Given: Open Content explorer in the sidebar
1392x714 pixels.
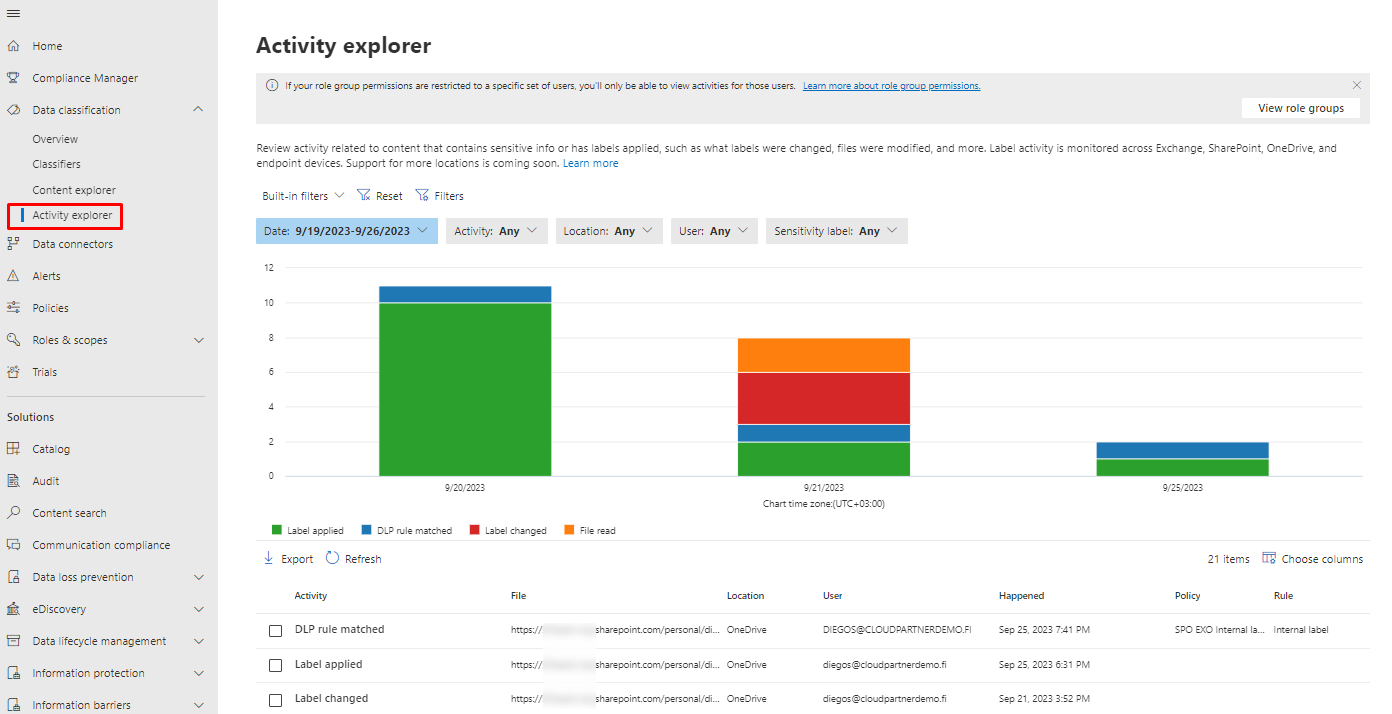Looking at the screenshot, I should pyautogui.click(x=74, y=190).
